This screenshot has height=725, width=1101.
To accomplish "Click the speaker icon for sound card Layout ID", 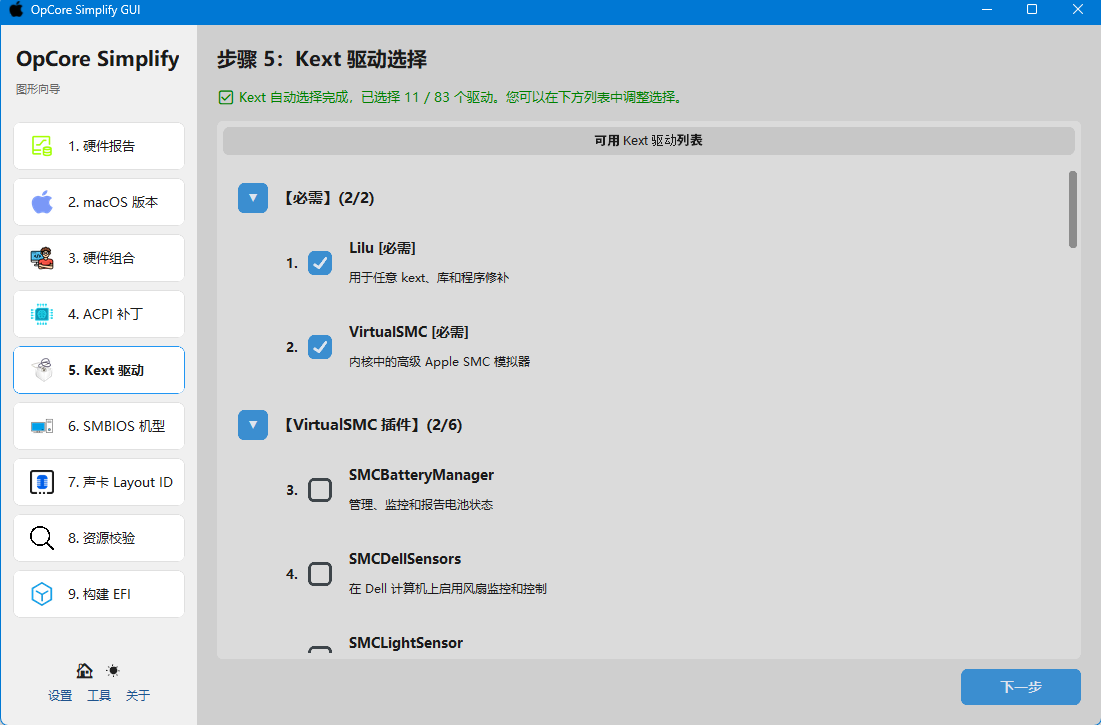I will [x=41, y=482].
